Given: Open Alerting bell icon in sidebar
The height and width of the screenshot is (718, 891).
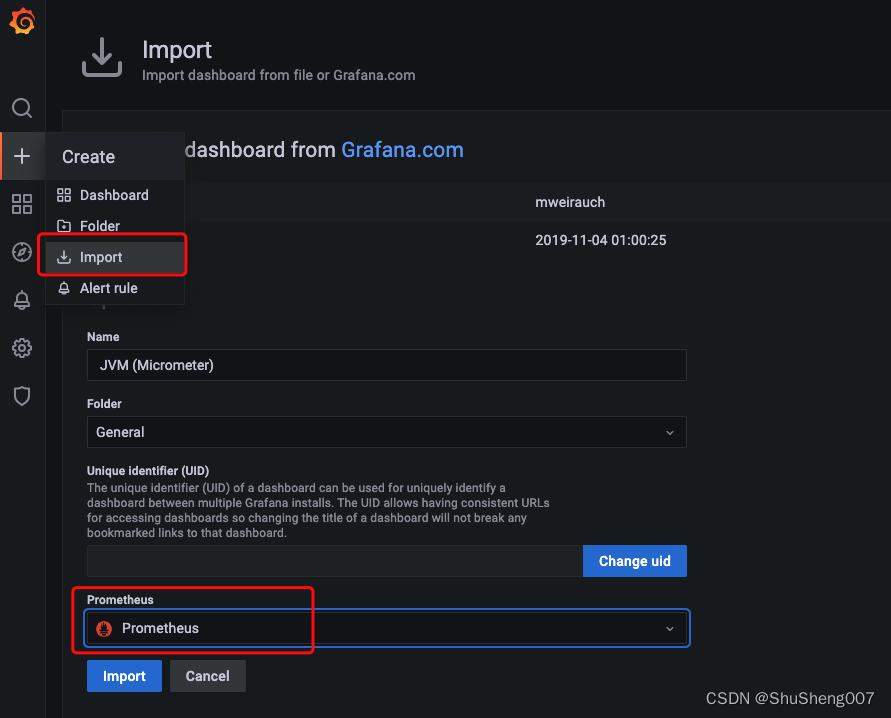Looking at the screenshot, I should click(x=22, y=300).
